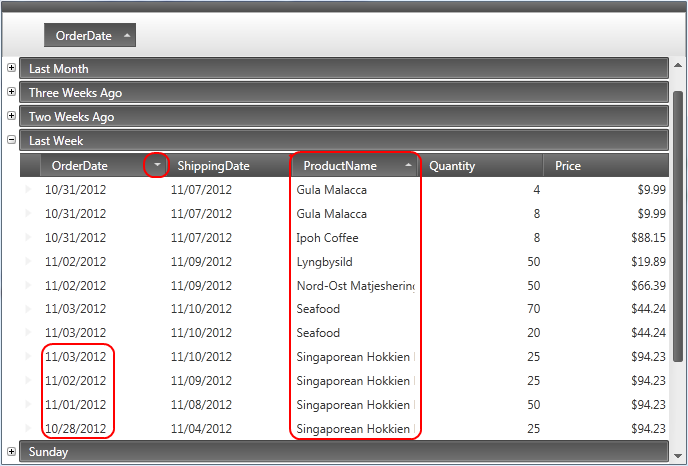Expand the Sunday group

point(11,451)
